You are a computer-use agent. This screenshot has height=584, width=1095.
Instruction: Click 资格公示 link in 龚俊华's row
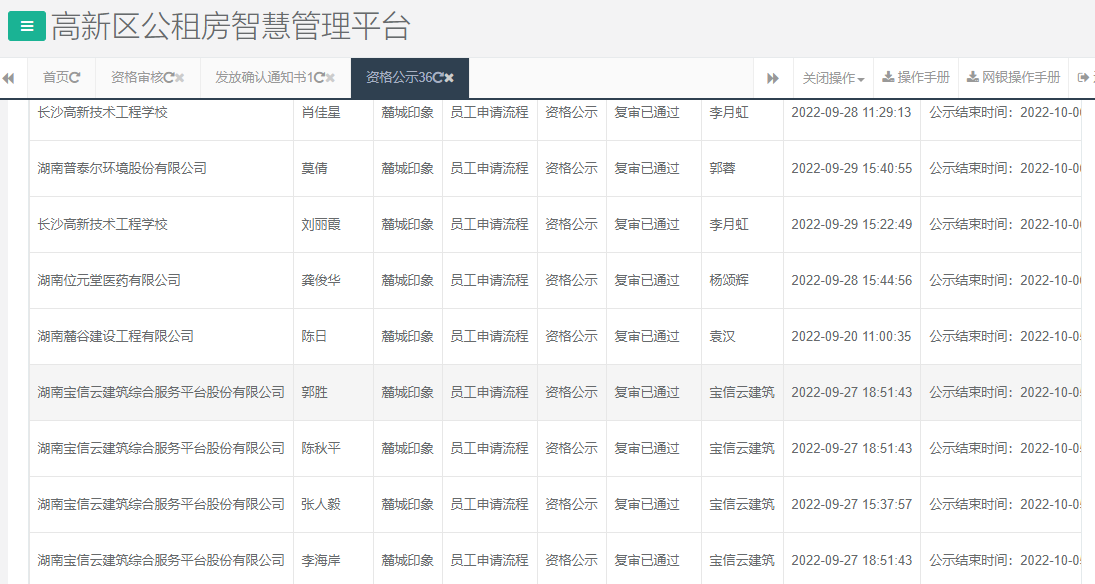pyautogui.click(x=572, y=280)
